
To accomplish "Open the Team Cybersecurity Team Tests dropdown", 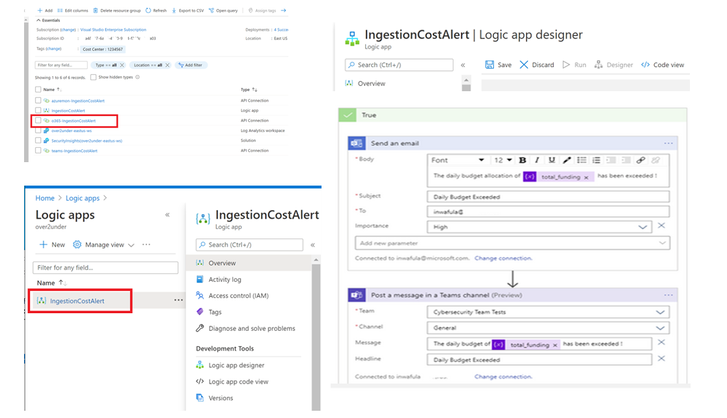I will [660, 312].
